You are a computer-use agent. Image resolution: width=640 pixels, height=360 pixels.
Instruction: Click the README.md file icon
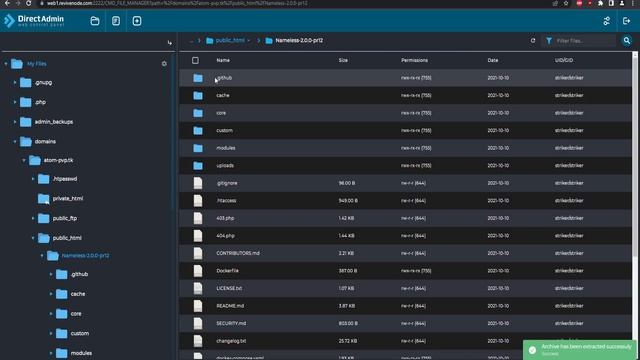pos(198,306)
